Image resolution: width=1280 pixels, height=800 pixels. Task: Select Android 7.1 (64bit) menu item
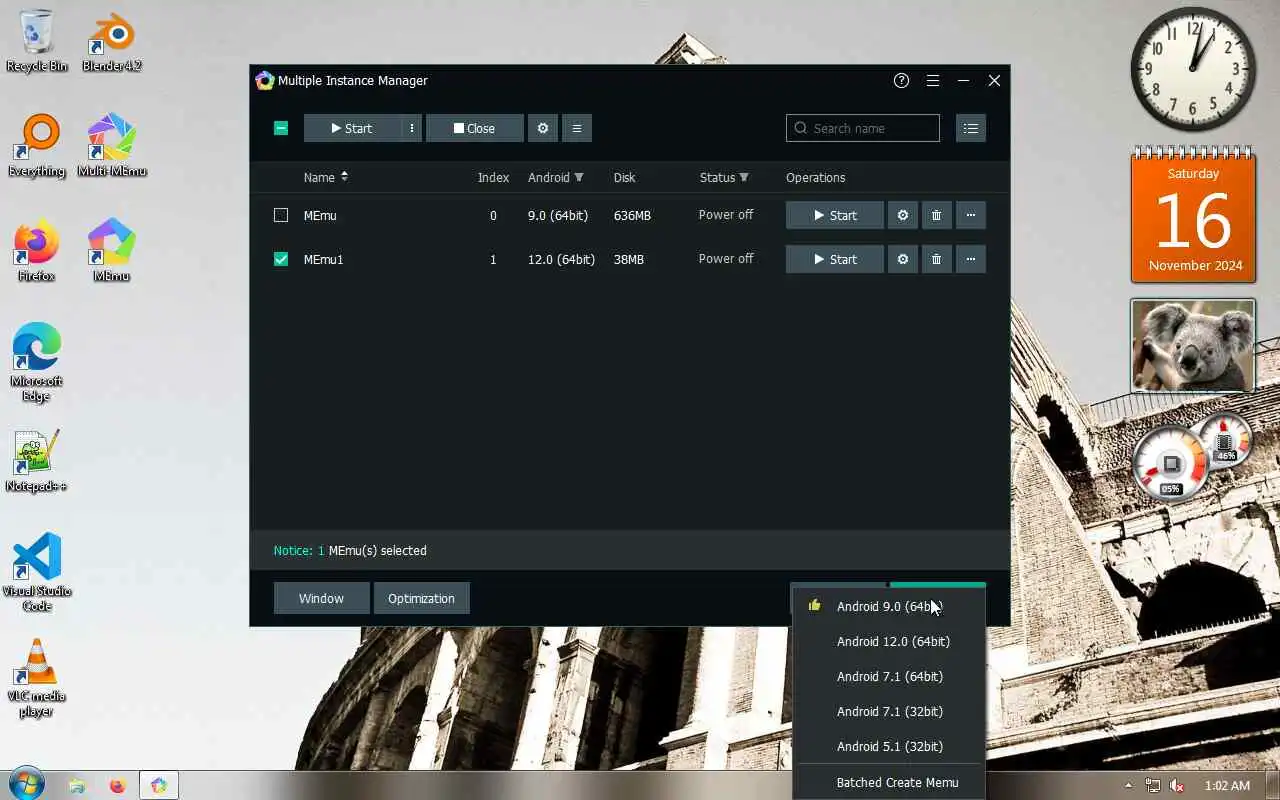point(889,676)
